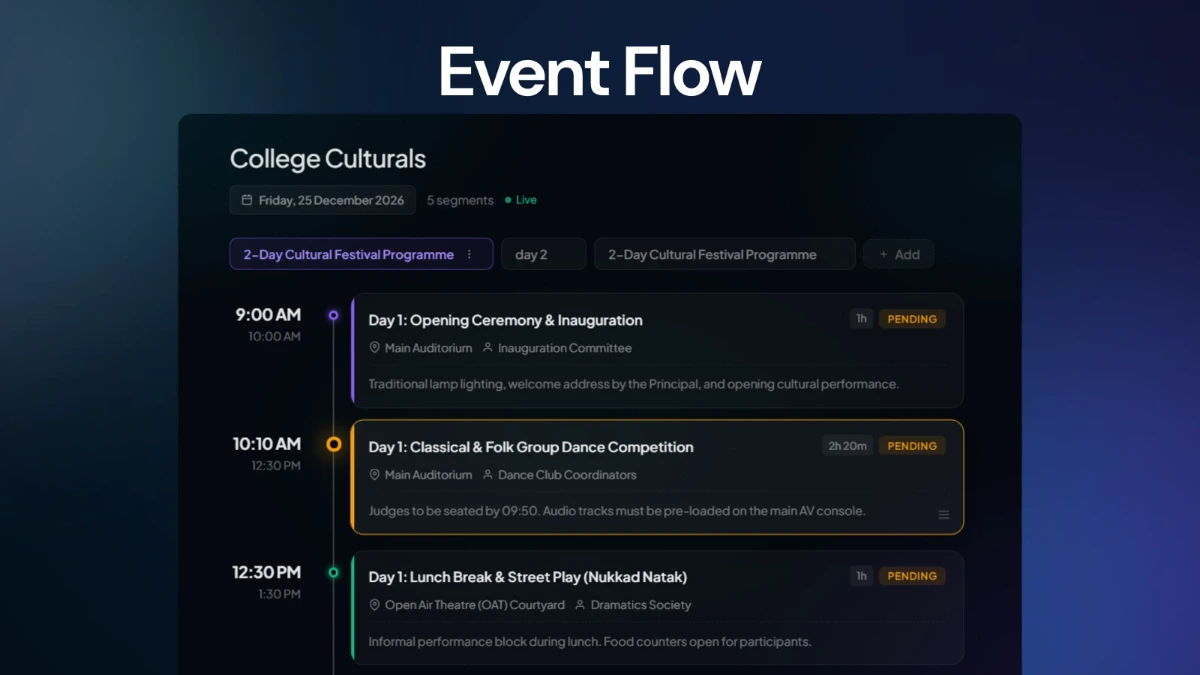Screen dimensions: 1200x675
Task: Click the 9:00 AM start time label
Action: tap(268, 315)
